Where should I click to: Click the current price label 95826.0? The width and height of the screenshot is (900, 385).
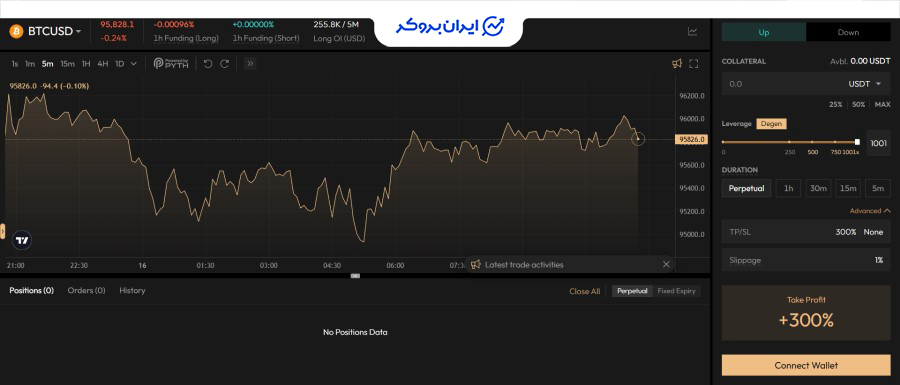coord(692,139)
